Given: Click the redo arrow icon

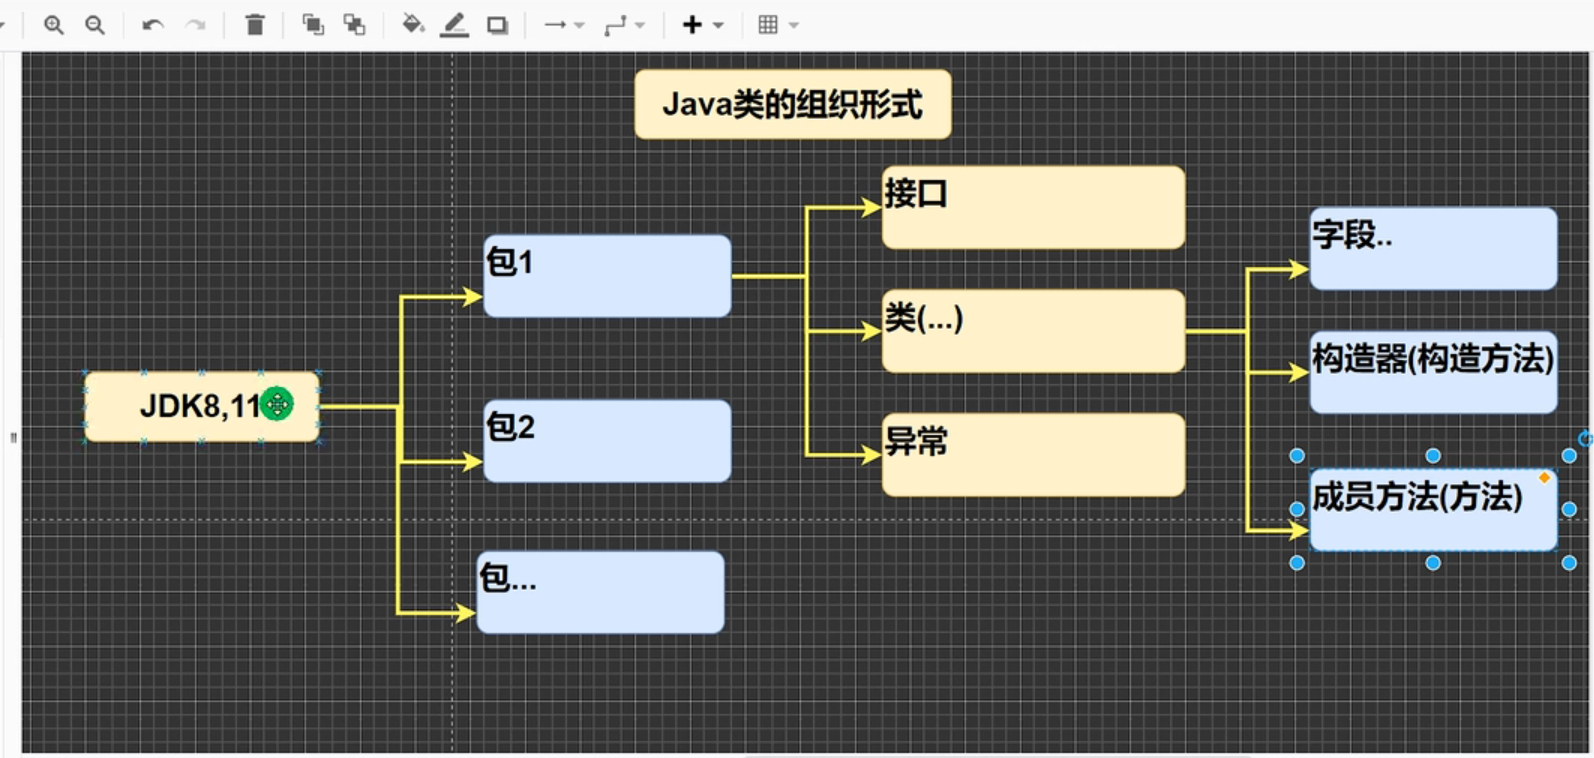Looking at the screenshot, I should coord(196,25).
